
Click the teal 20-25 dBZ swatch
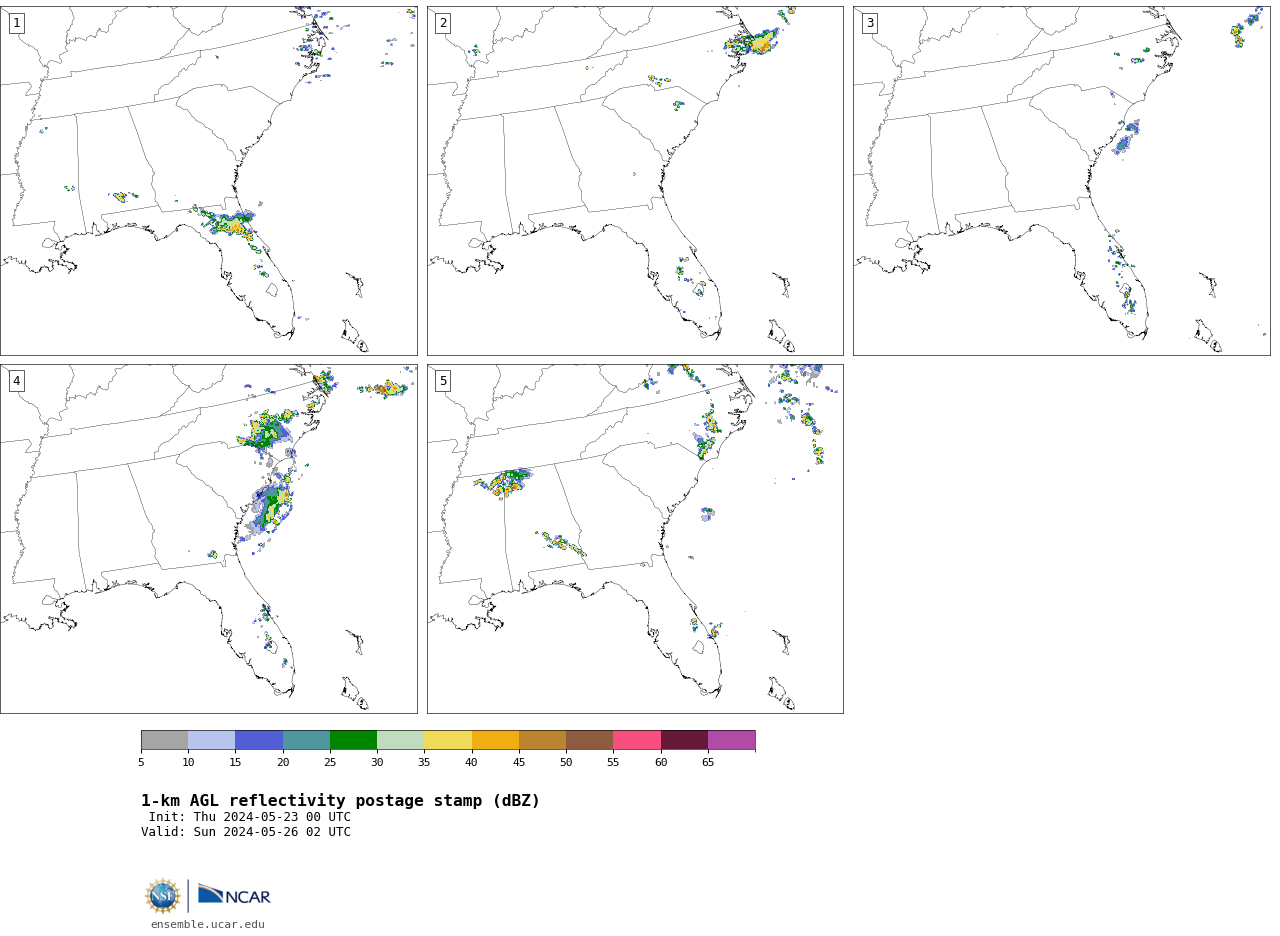click(306, 740)
